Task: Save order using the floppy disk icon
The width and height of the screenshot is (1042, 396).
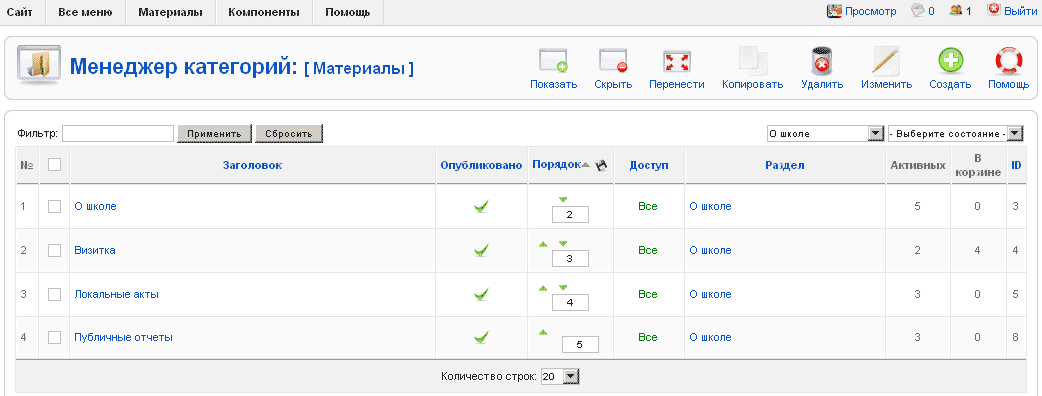Action: click(601, 165)
